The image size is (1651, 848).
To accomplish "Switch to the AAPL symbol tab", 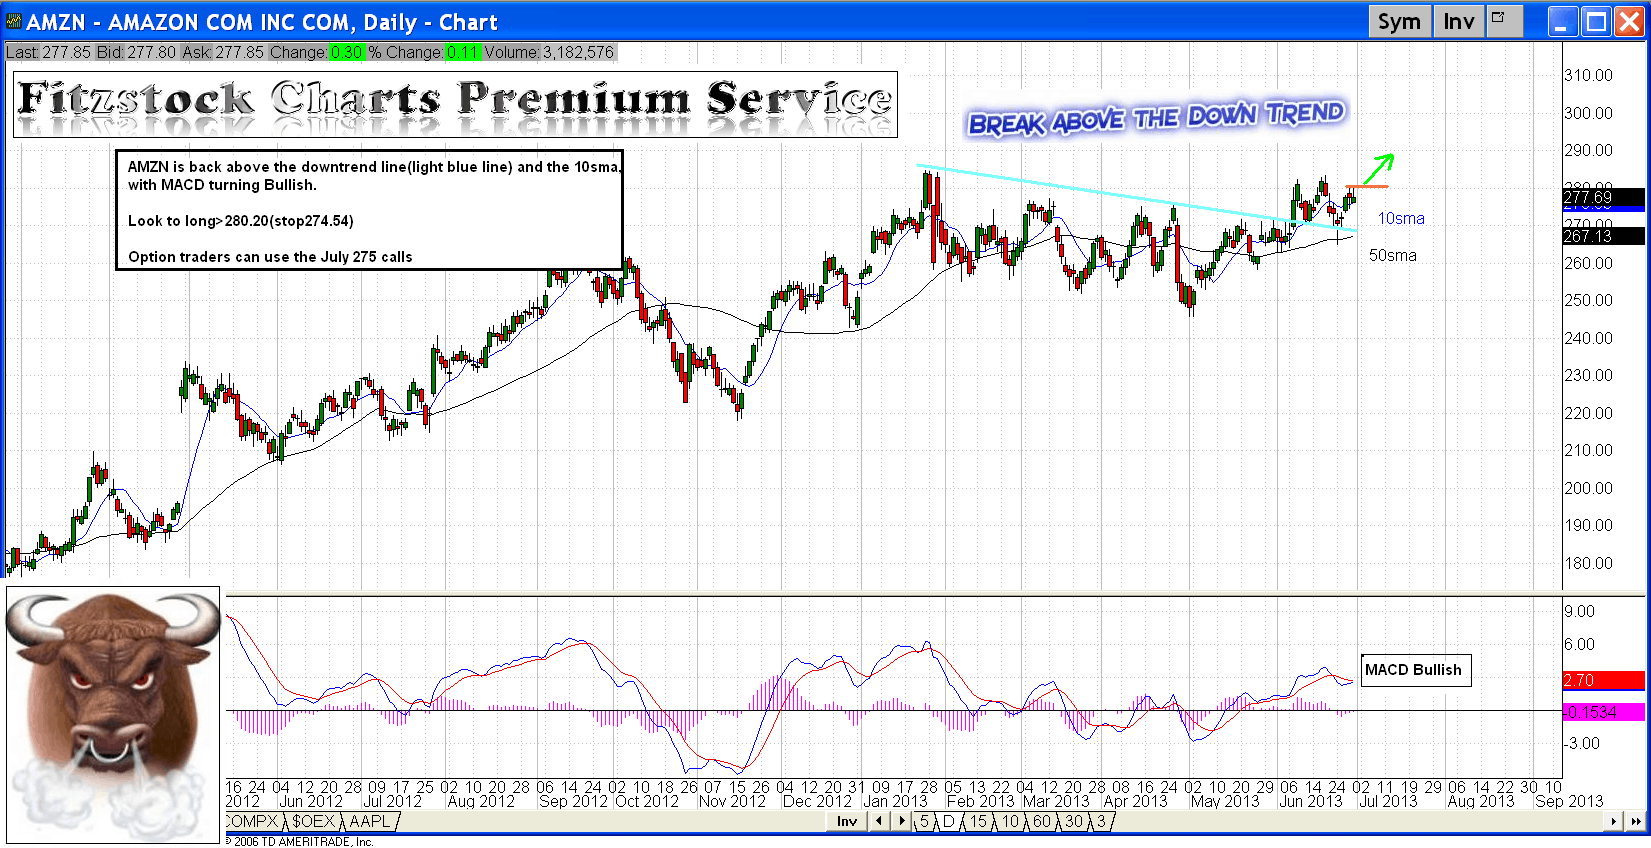I will coord(369,821).
